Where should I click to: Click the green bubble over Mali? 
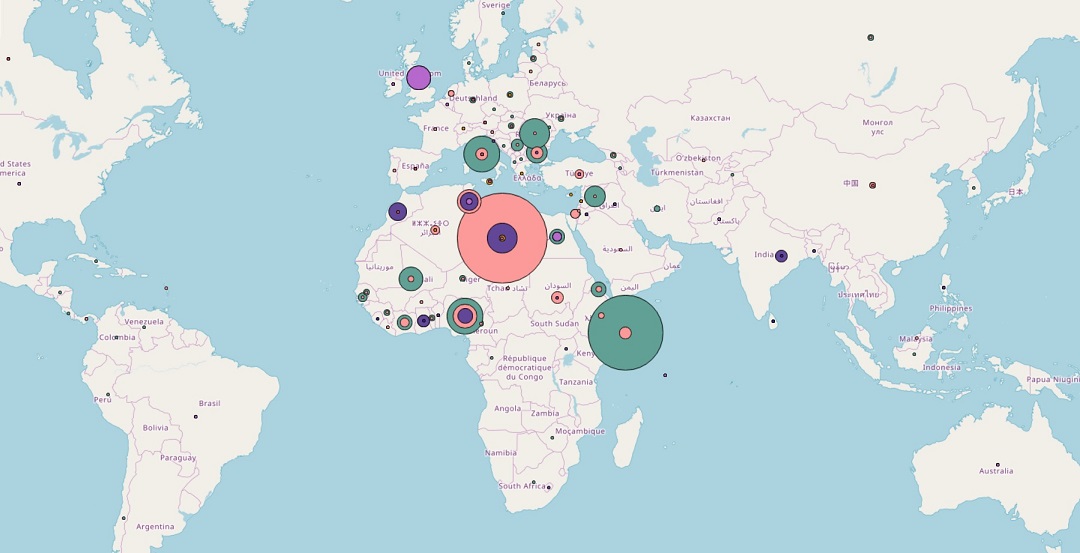pos(411,279)
